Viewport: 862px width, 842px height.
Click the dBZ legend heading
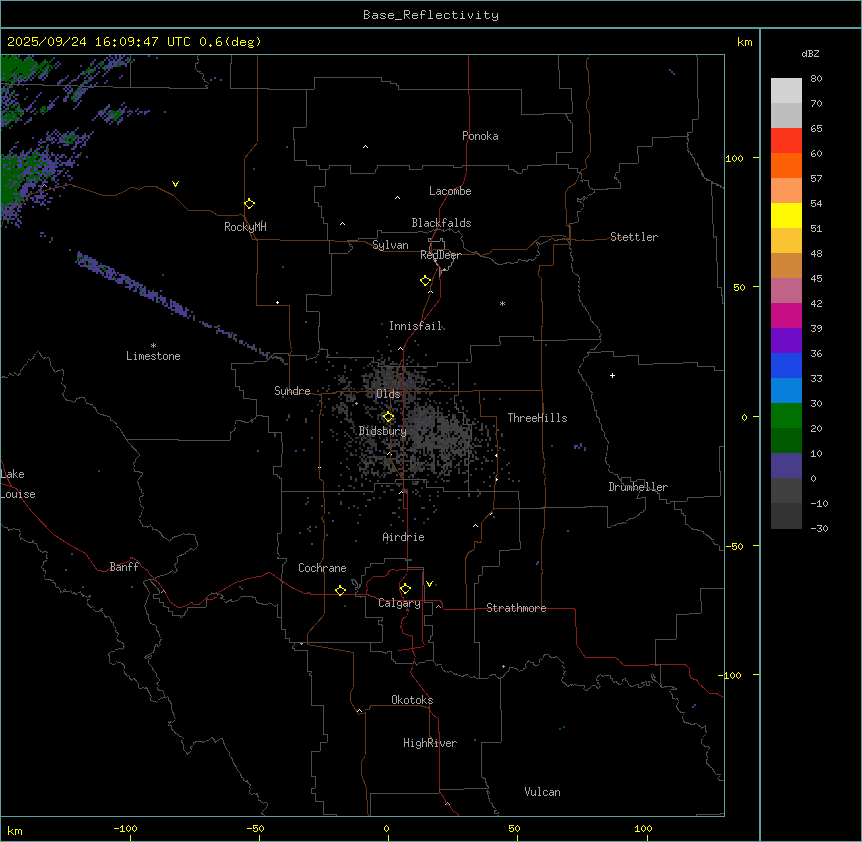click(x=811, y=53)
